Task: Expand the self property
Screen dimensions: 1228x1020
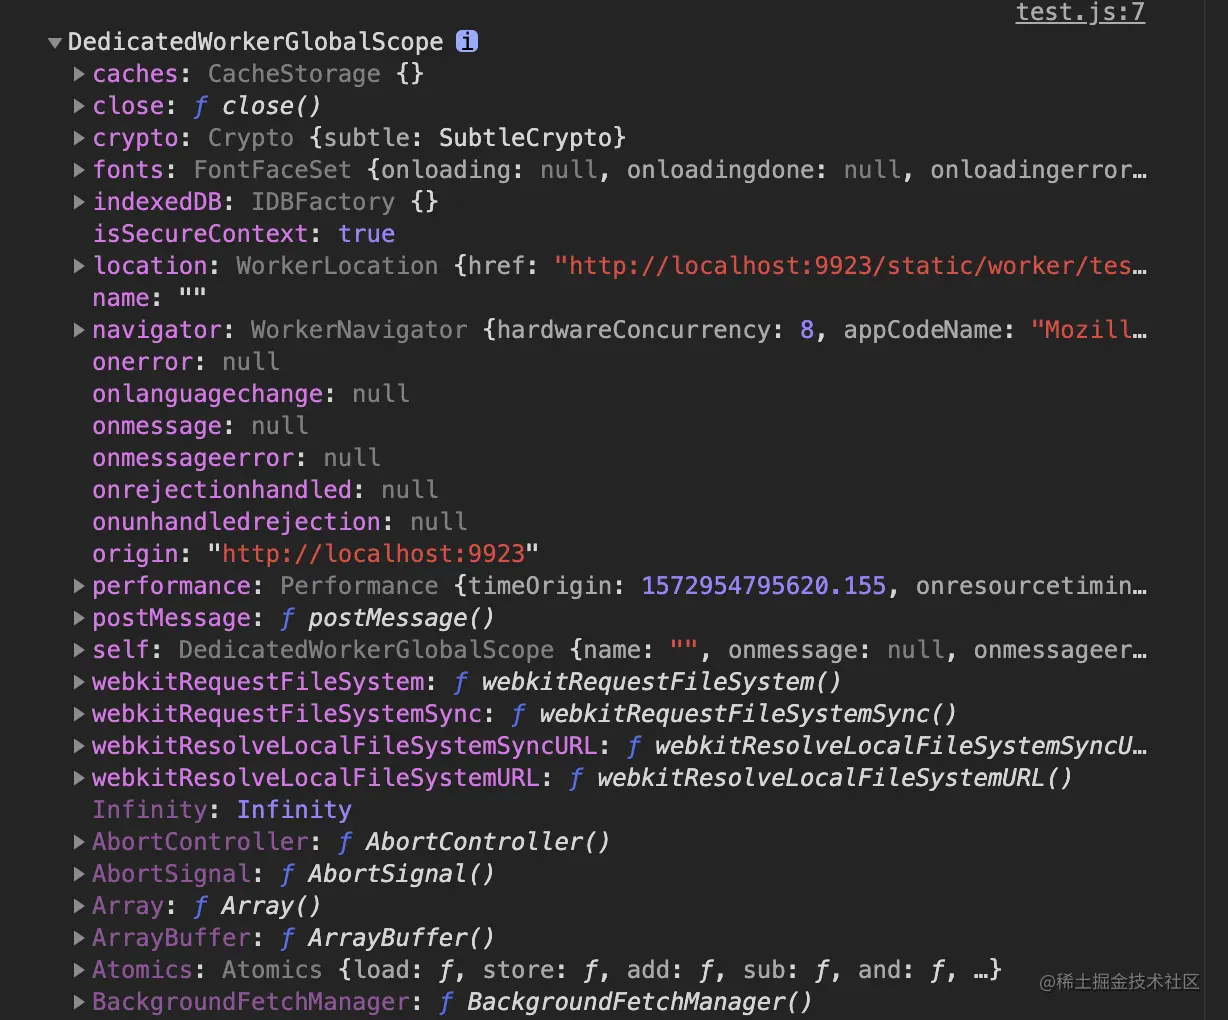Action: click(79, 650)
